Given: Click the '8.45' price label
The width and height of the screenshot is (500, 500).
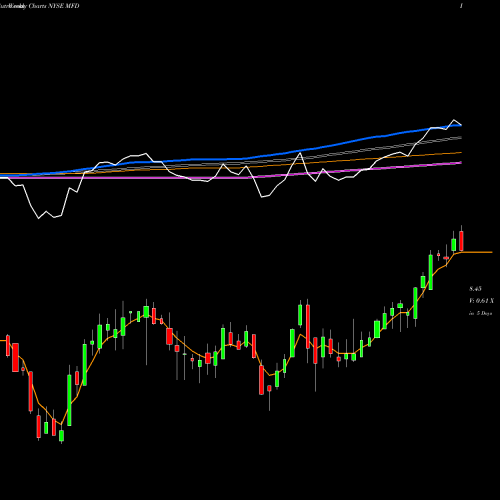Looking at the screenshot, I should pyautogui.click(x=475, y=289).
